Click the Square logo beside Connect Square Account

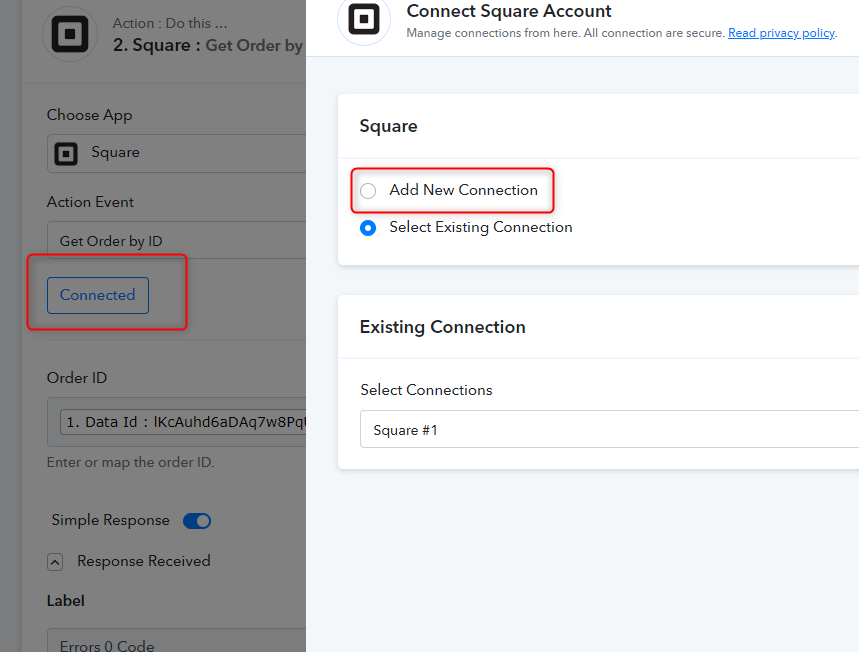(x=364, y=21)
